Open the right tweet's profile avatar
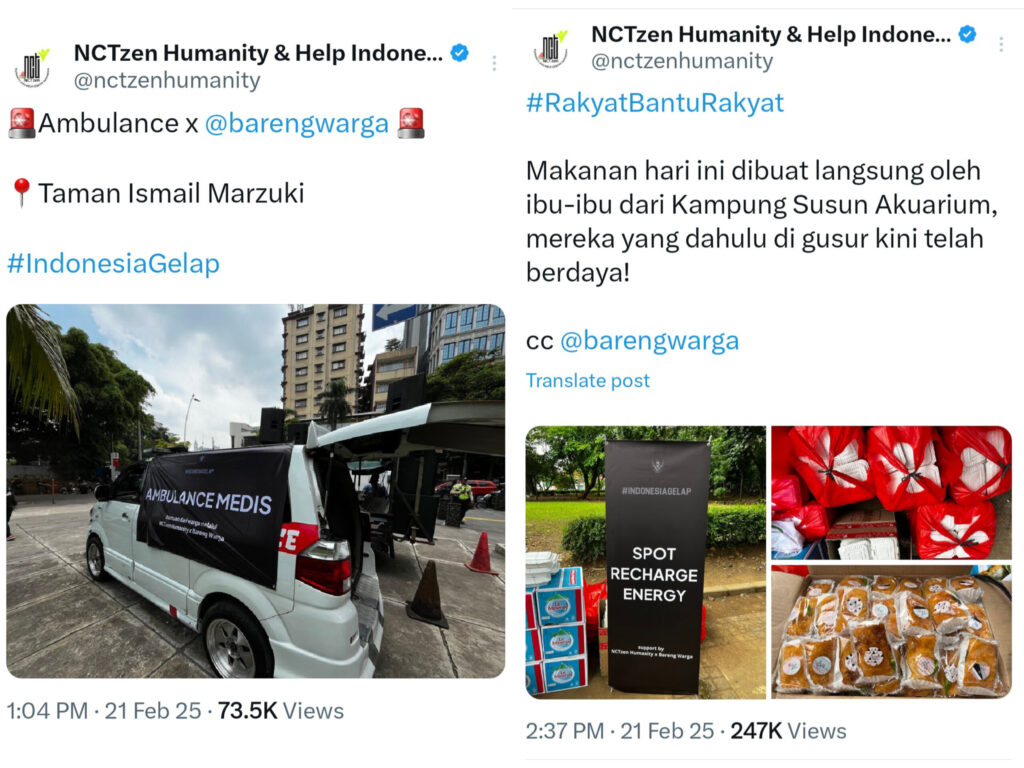 click(x=551, y=50)
